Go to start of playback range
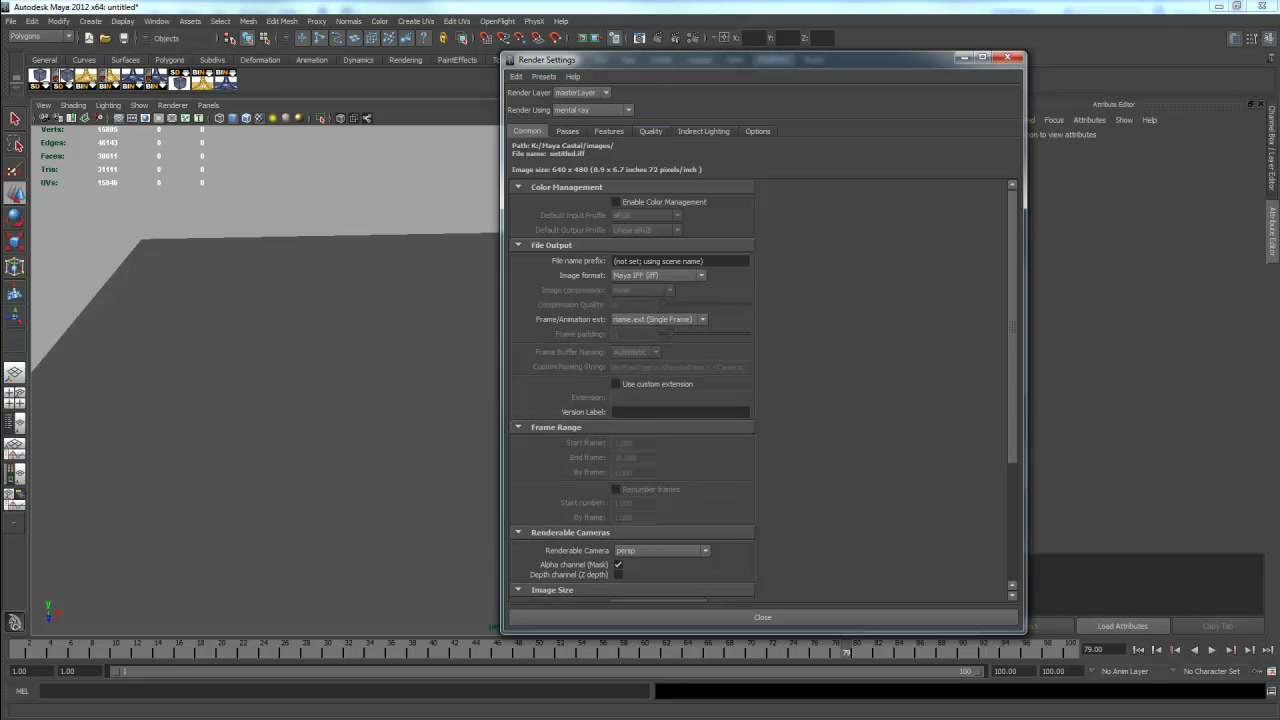 click(x=1138, y=650)
